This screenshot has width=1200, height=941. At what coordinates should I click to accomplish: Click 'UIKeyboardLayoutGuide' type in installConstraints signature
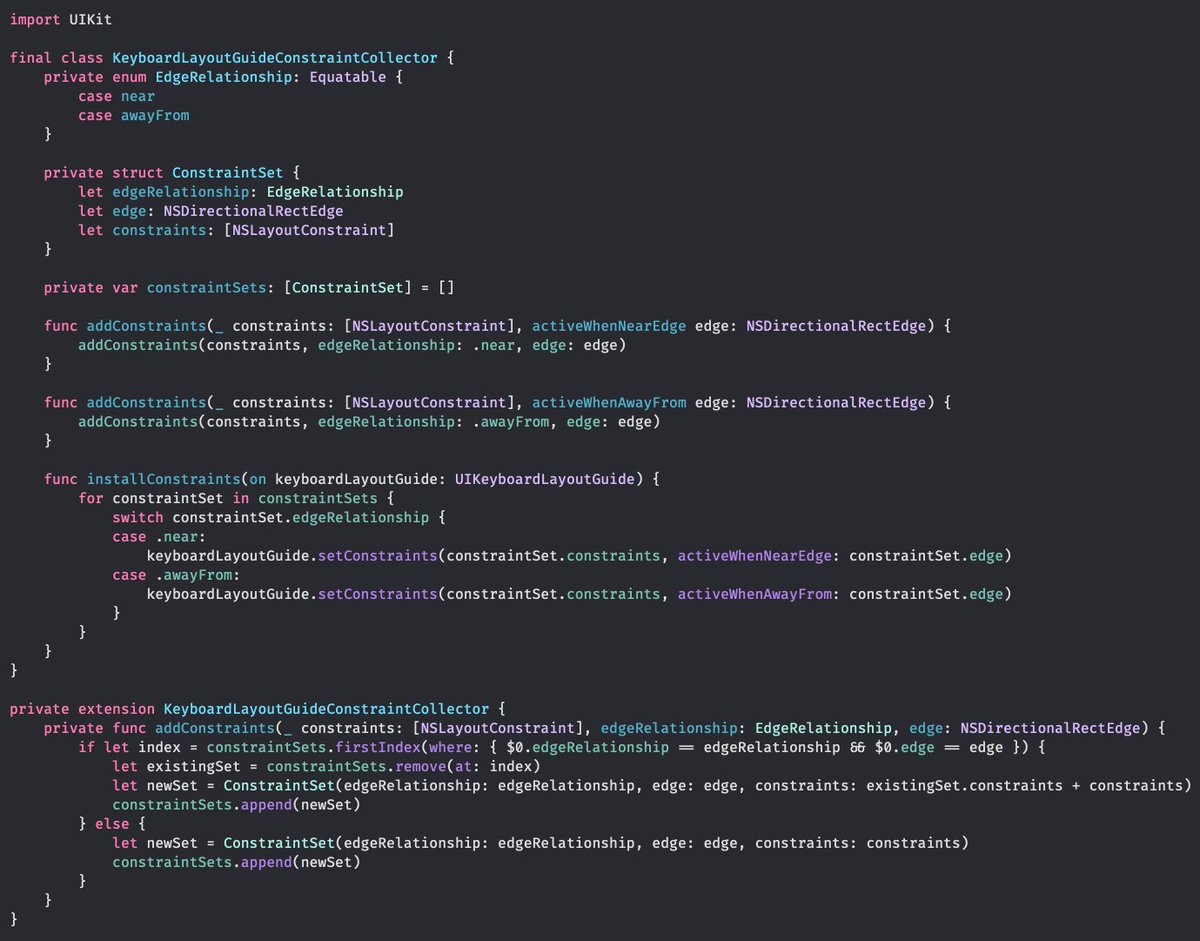point(545,479)
